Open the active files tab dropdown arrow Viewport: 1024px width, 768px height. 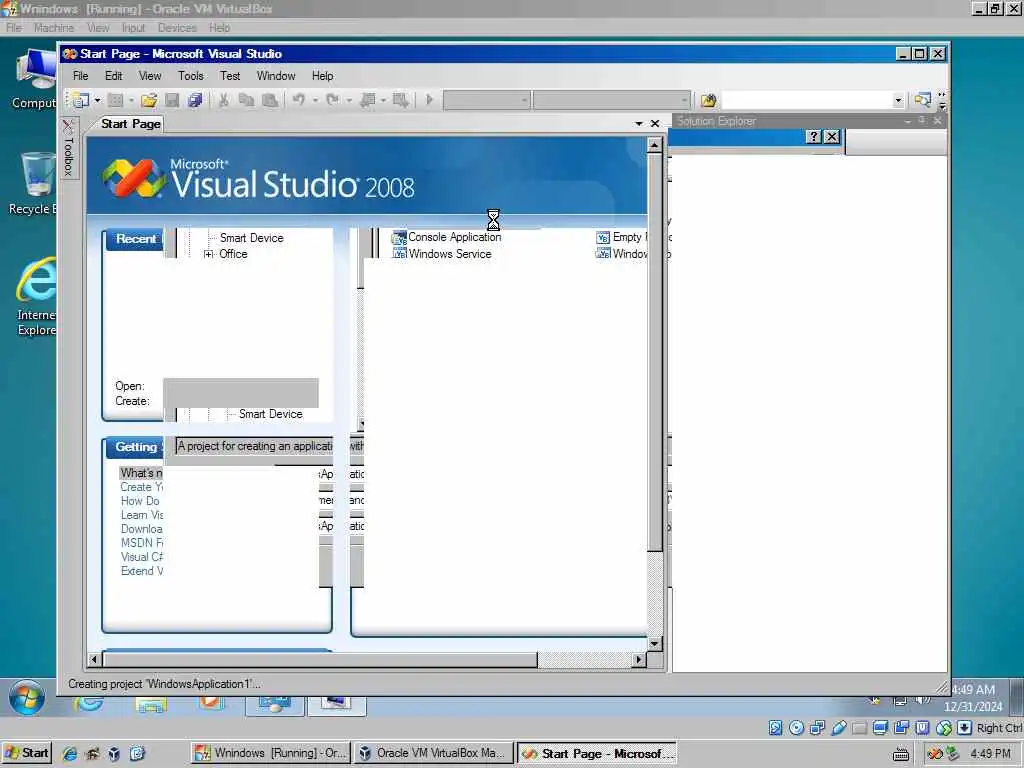[639, 123]
